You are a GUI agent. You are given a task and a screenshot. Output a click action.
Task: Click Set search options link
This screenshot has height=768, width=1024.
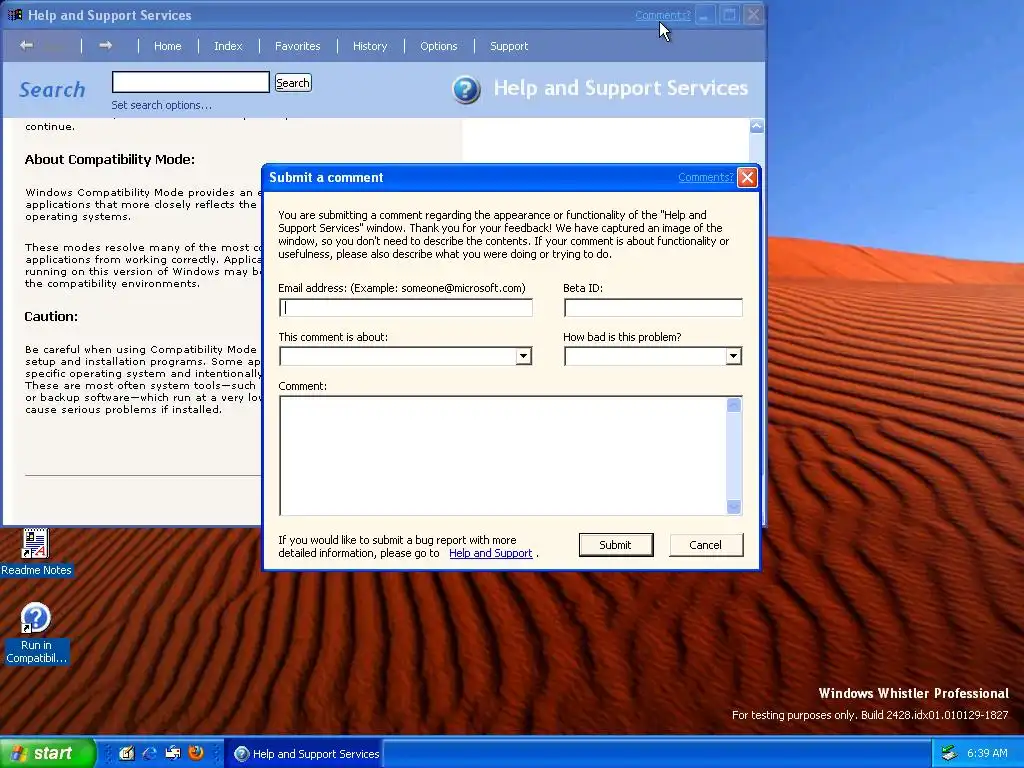coord(161,105)
